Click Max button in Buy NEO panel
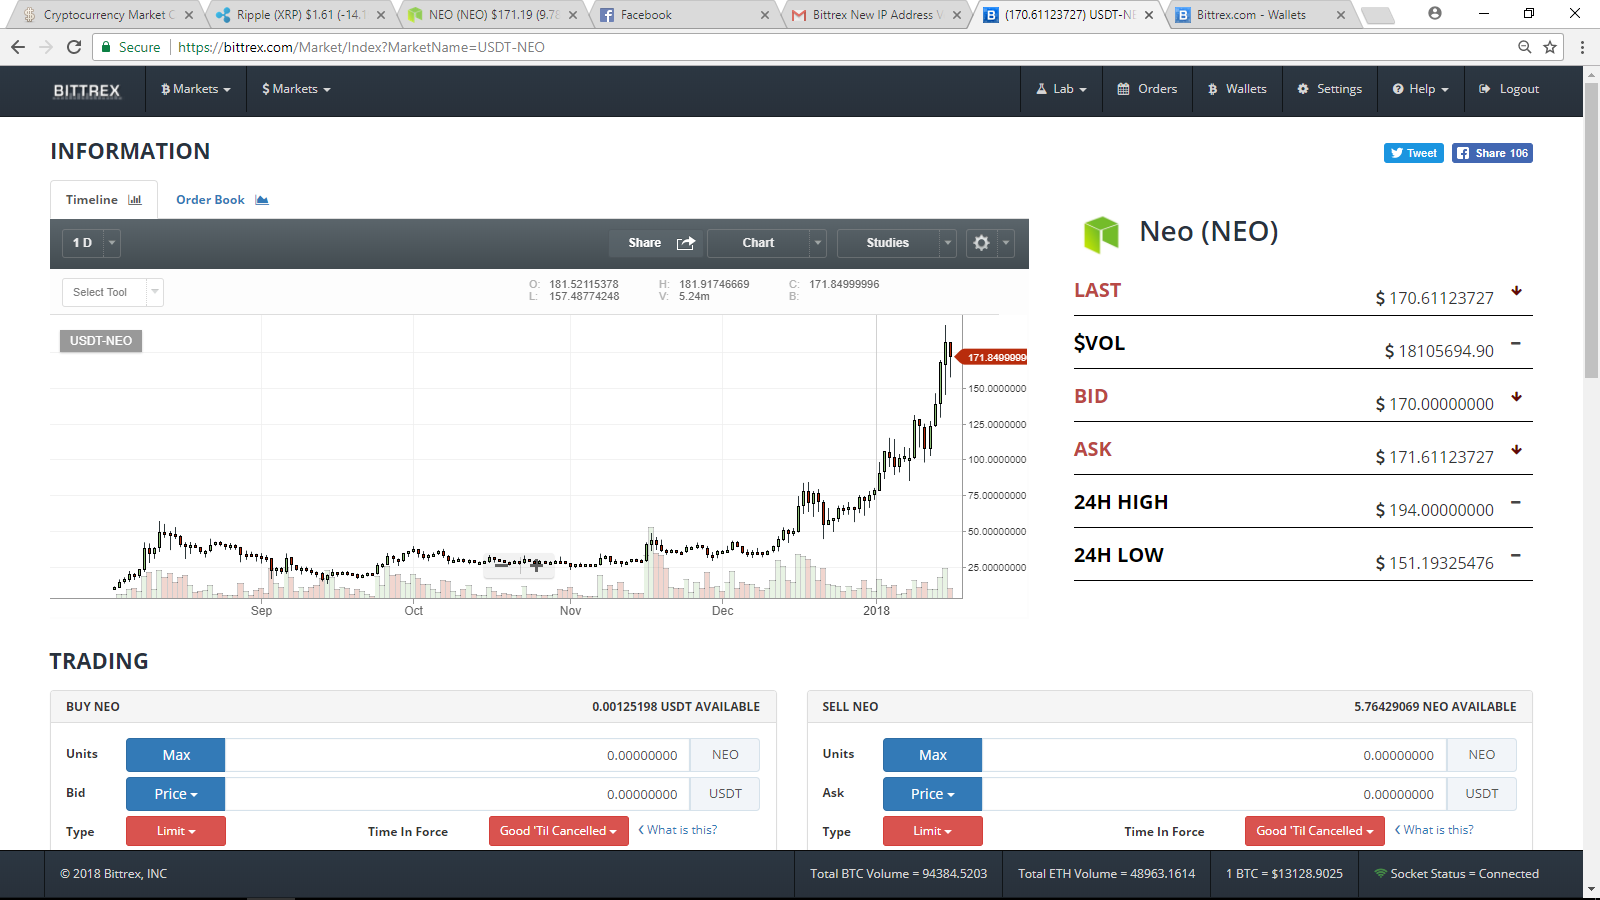This screenshot has height=900, width=1600. point(176,755)
